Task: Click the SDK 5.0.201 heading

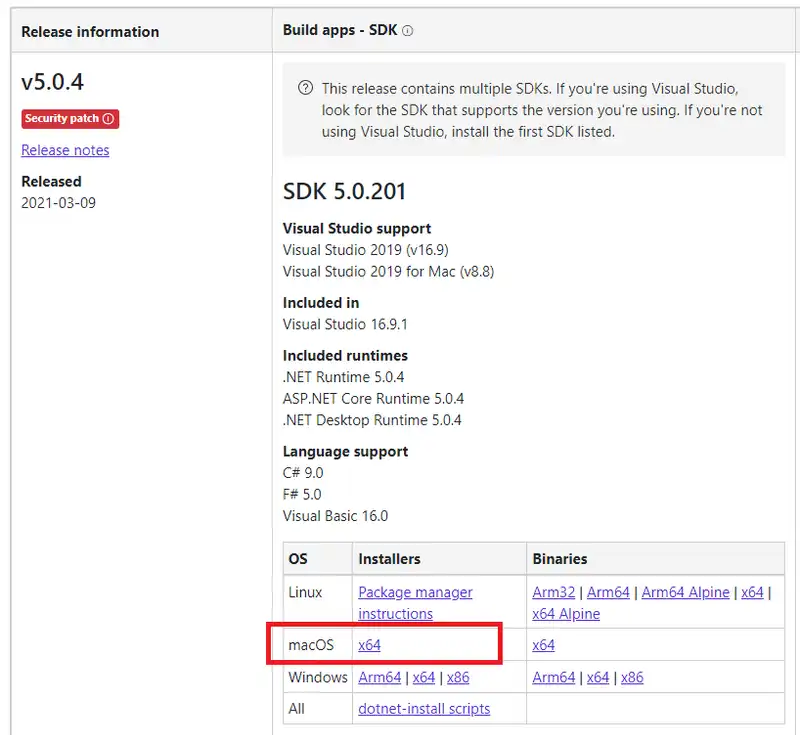Action: [344, 192]
